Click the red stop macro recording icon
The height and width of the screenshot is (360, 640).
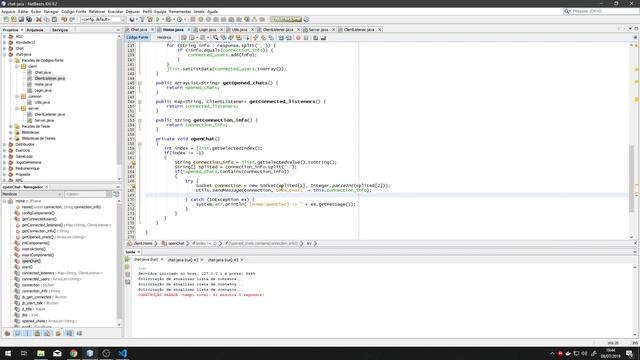(x=298, y=38)
